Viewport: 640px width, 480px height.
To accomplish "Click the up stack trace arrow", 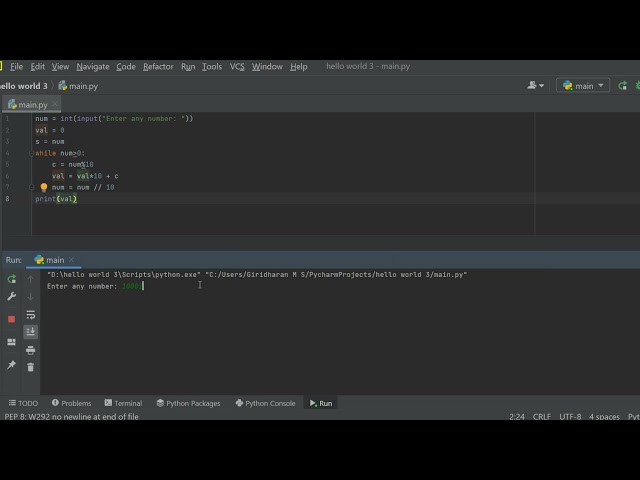I will pyautogui.click(x=31, y=279).
